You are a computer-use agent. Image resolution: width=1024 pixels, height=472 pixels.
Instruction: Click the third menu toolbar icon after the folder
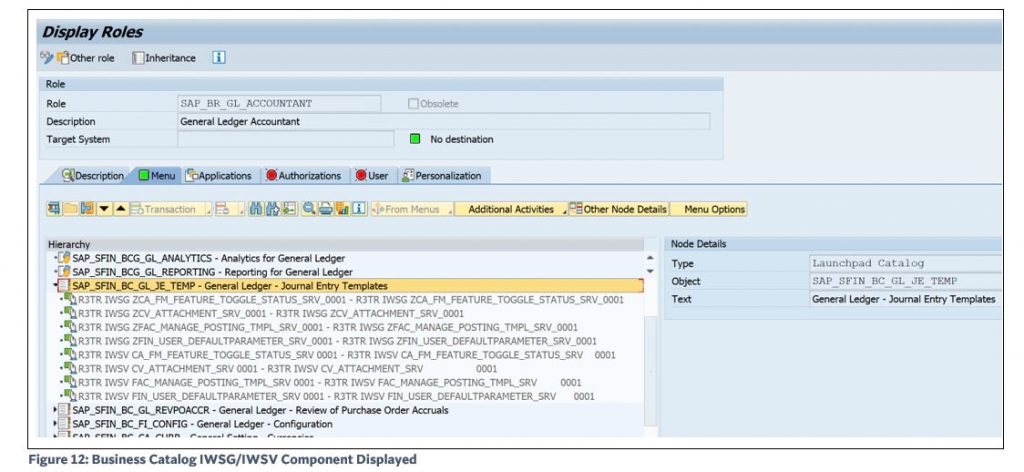point(88,209)
